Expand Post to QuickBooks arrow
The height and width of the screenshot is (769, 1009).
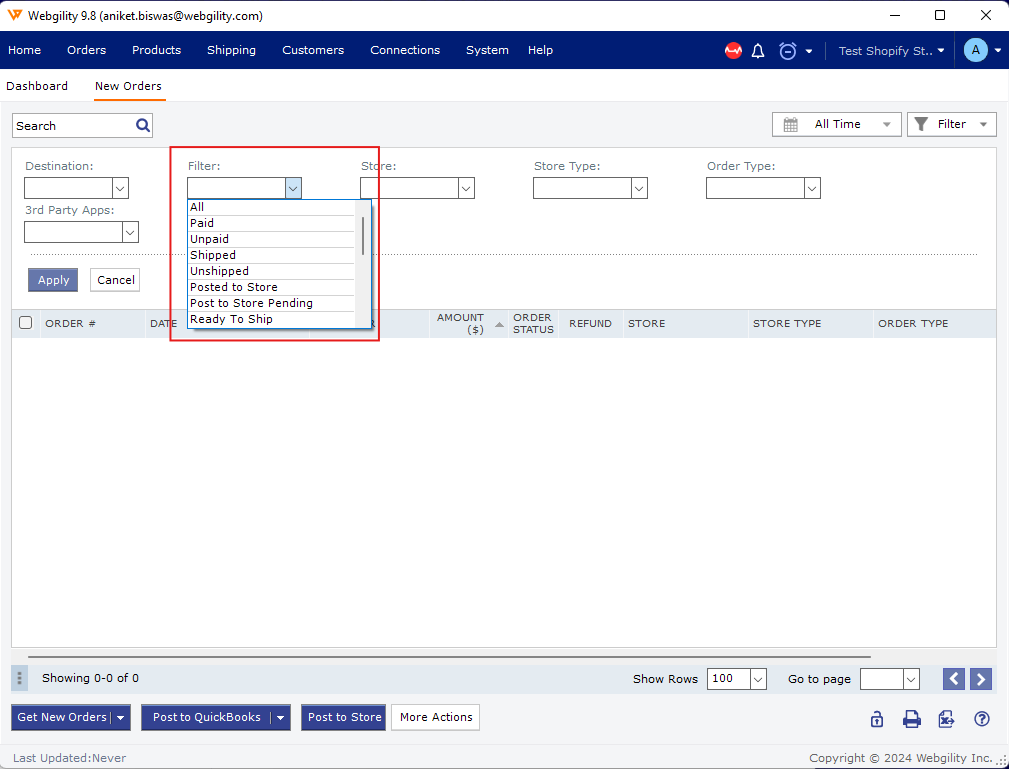(281, 718)
